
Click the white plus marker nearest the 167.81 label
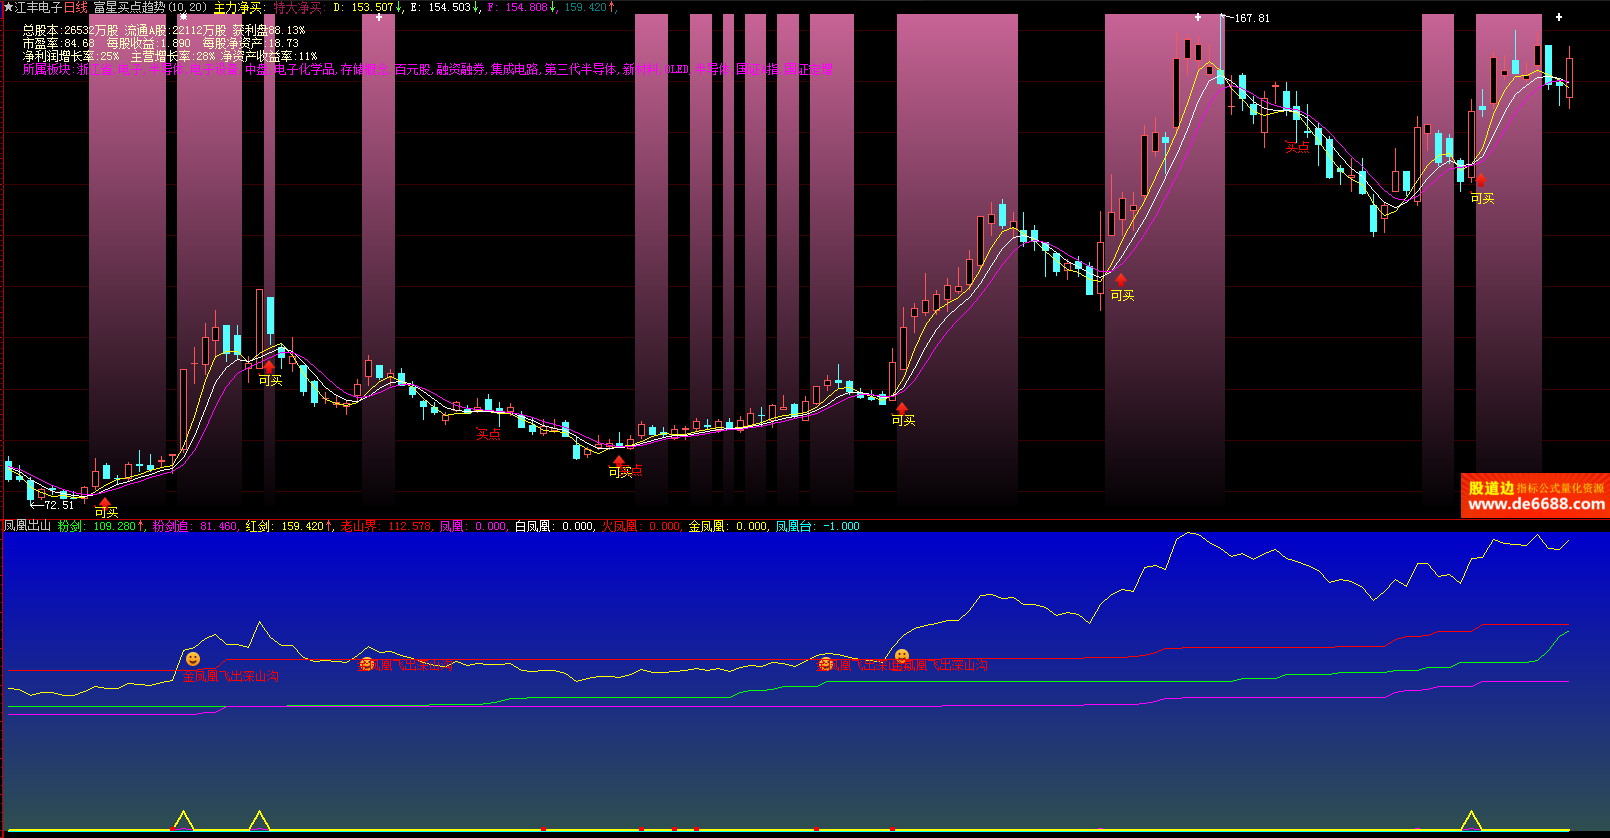(1198, 17)
